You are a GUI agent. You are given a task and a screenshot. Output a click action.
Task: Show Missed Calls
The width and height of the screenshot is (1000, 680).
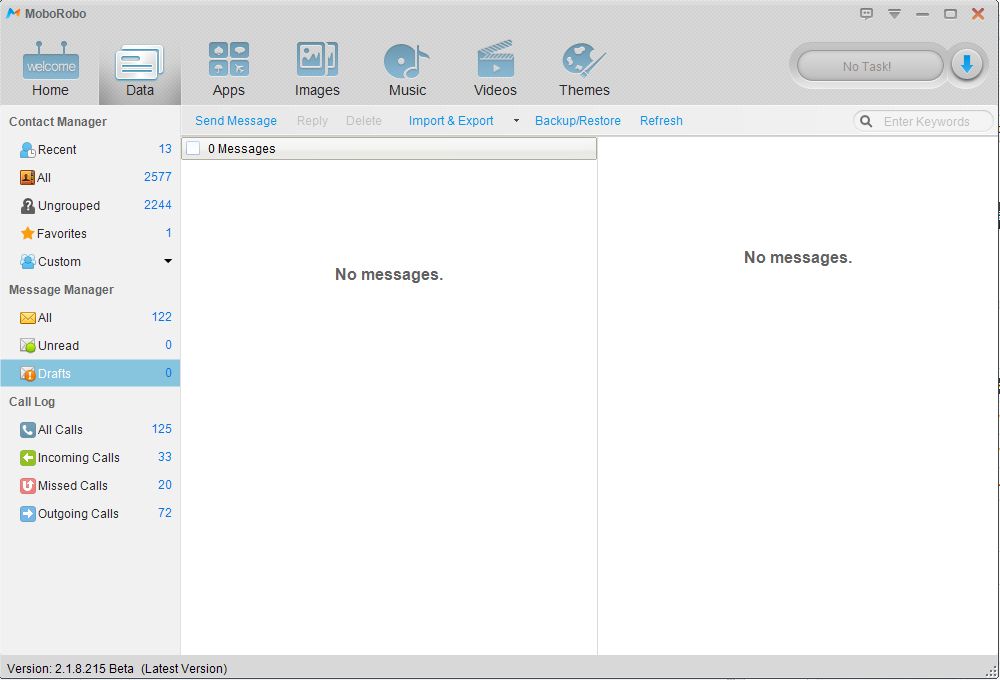pyautogui.click(x=90, y=485)
